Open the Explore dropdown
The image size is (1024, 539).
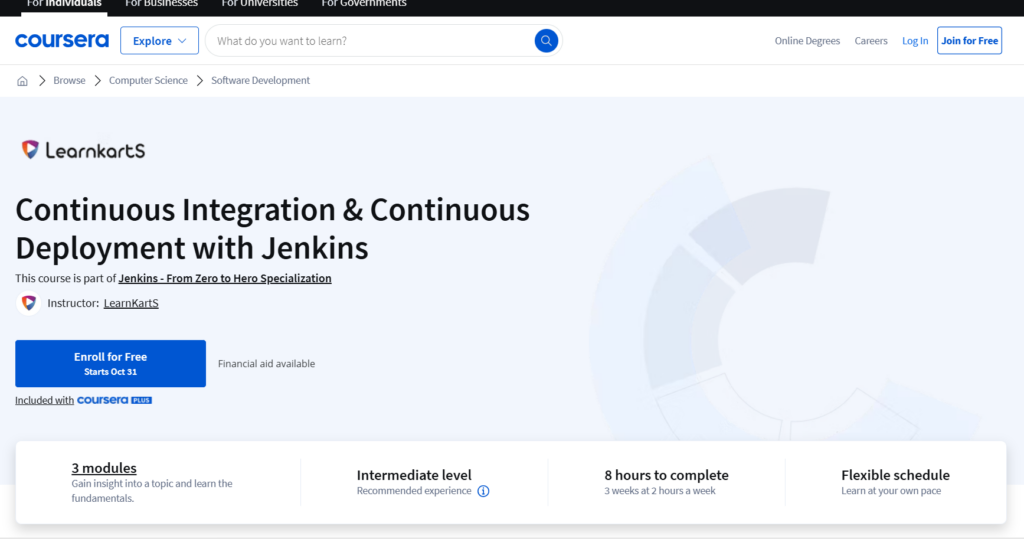(x=159, y=41)
